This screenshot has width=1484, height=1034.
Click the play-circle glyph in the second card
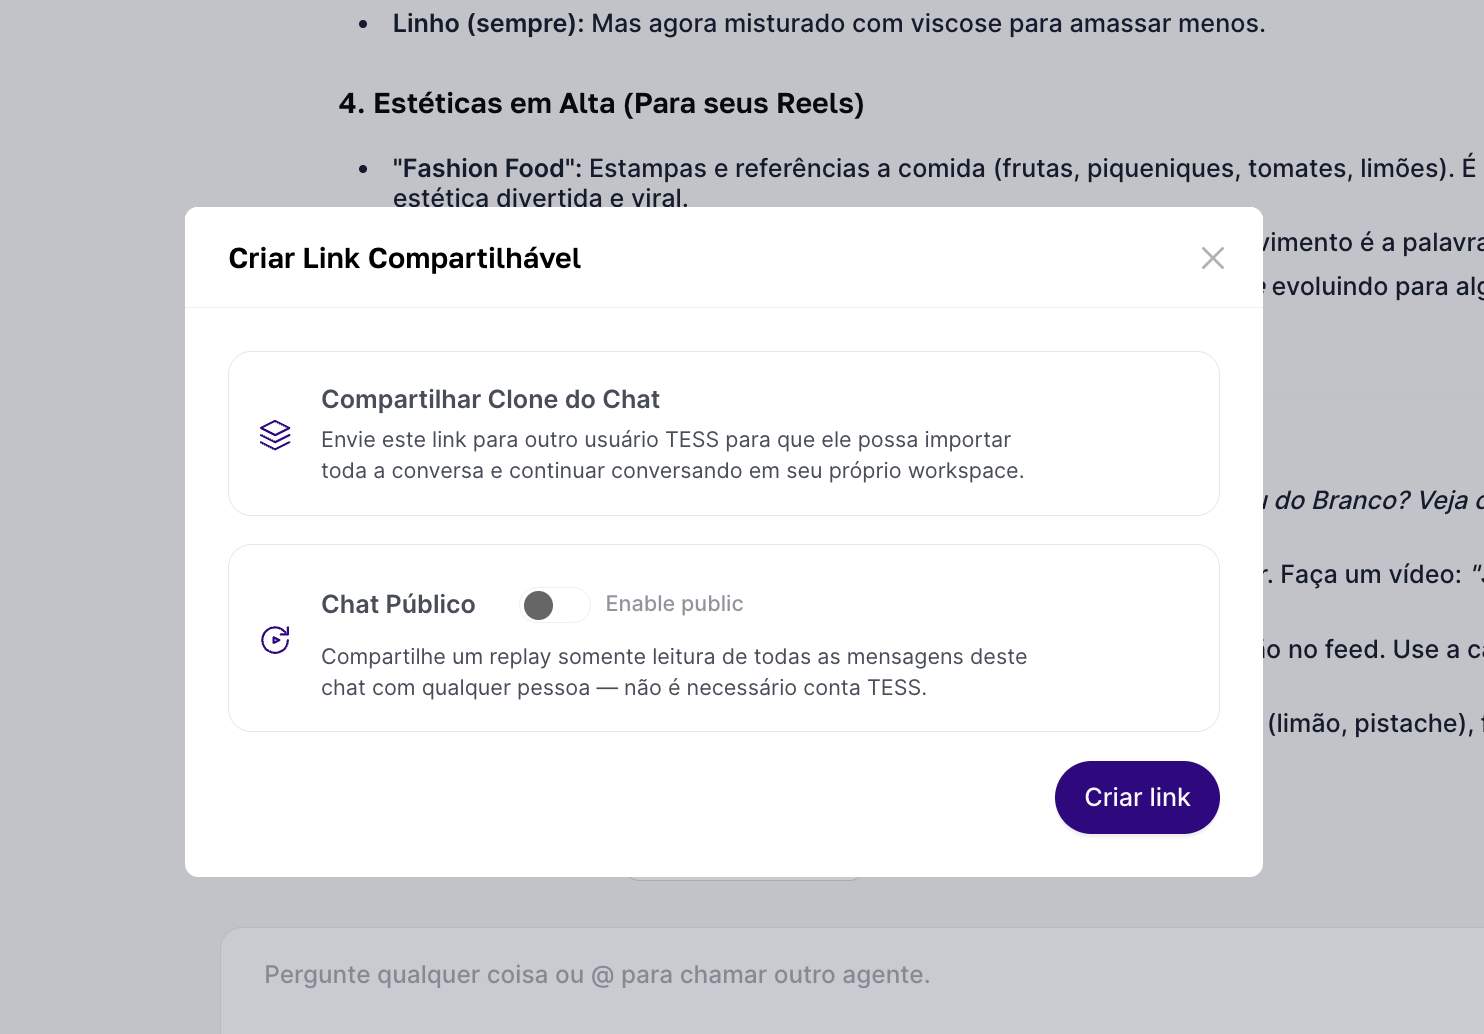[275, 640]
